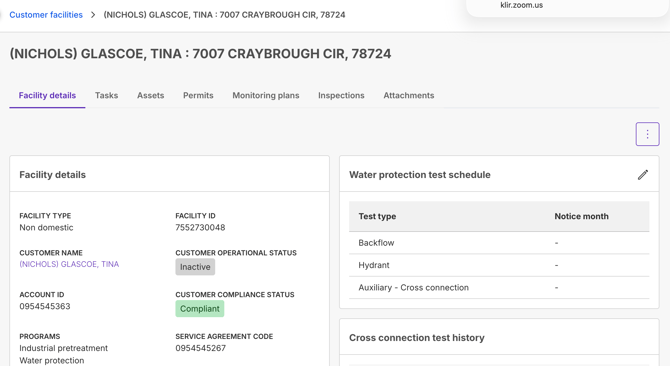
Task: Click the Hydrant notice month dash
Action: (556, 265)
